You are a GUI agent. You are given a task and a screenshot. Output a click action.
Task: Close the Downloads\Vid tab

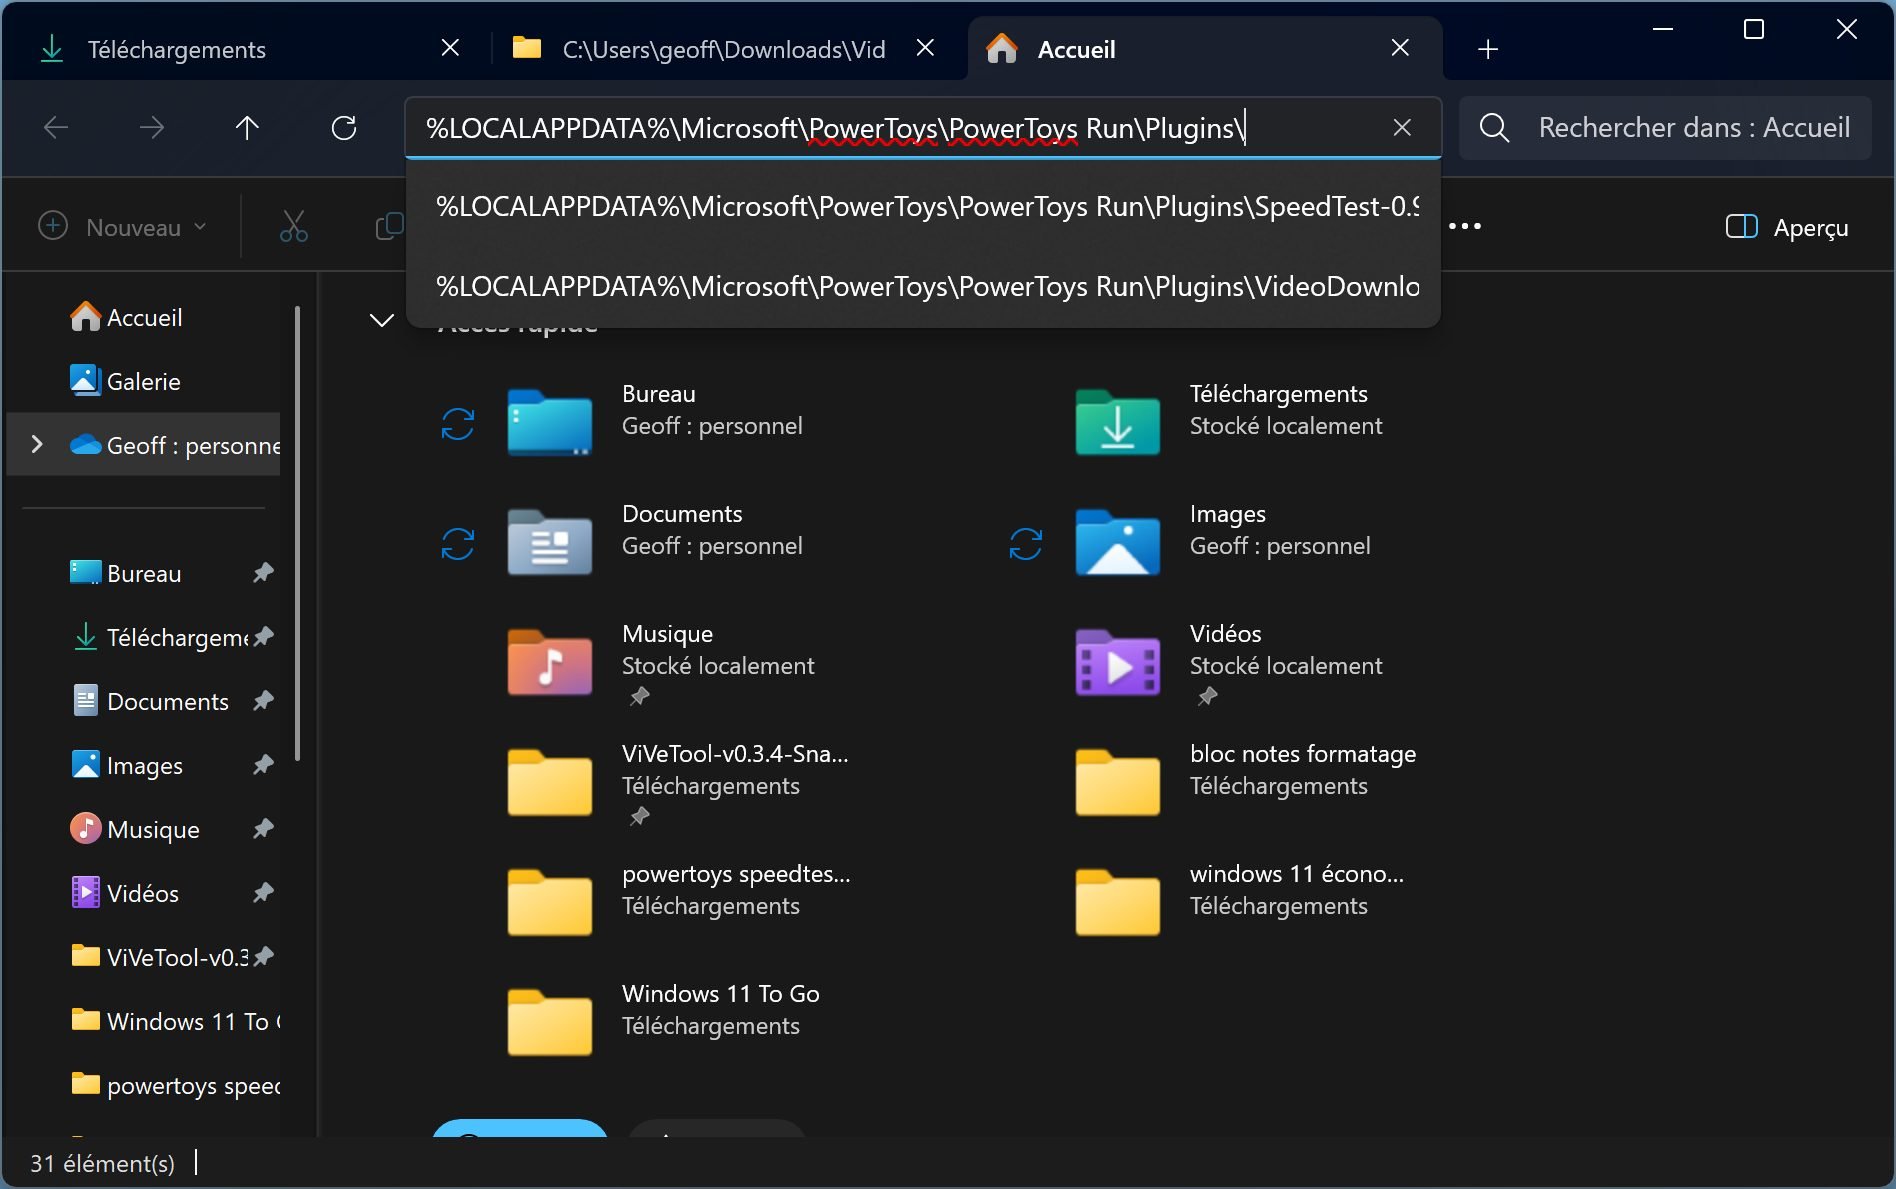point(926,48)
